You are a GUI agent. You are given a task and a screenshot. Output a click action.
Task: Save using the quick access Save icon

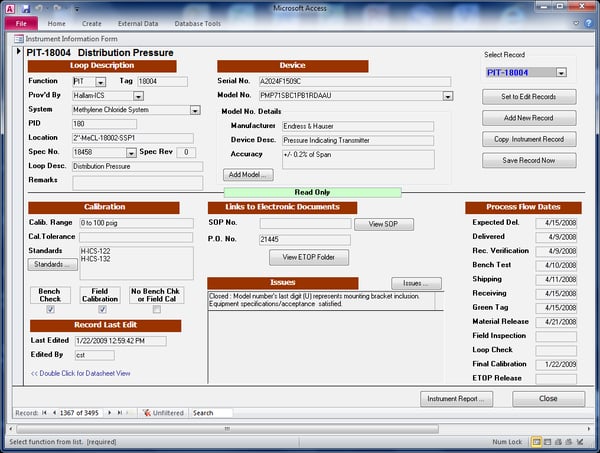coord(26,8)
